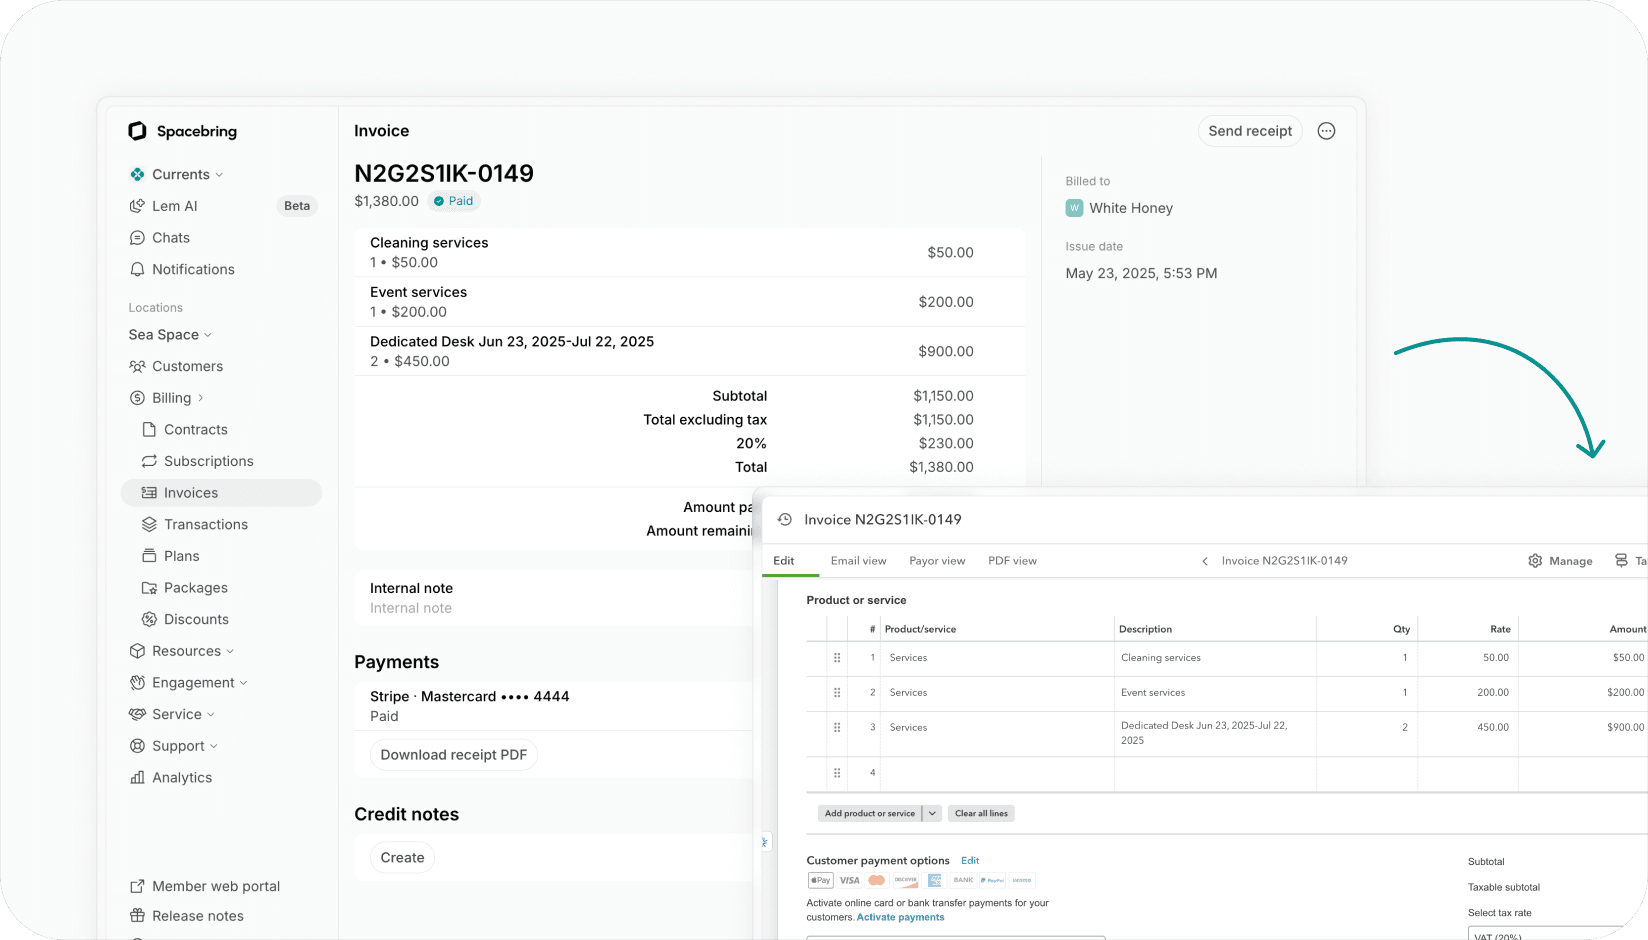Click back arrow beside Invoice N2G2S1IK-0149
Image resolution: width=1648 pixels, height=940 pixels.
pos(1205,562)
